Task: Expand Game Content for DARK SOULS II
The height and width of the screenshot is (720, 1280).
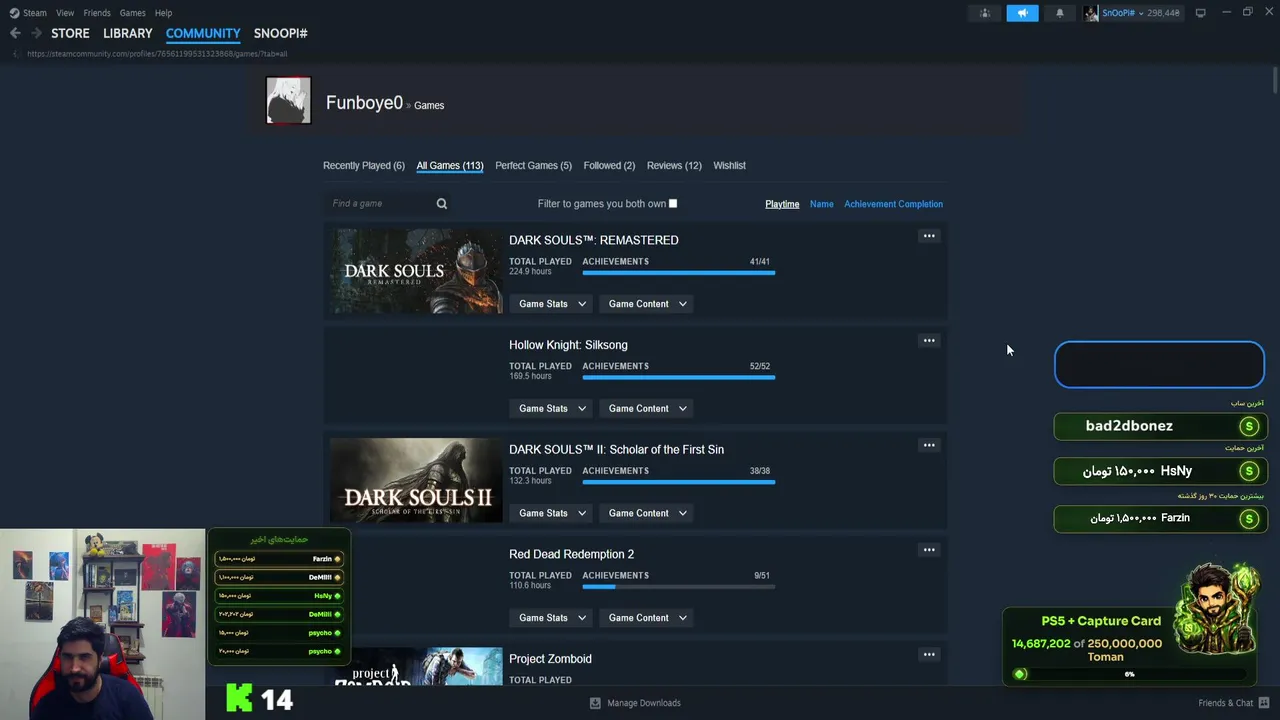Action: coord(647,513)
